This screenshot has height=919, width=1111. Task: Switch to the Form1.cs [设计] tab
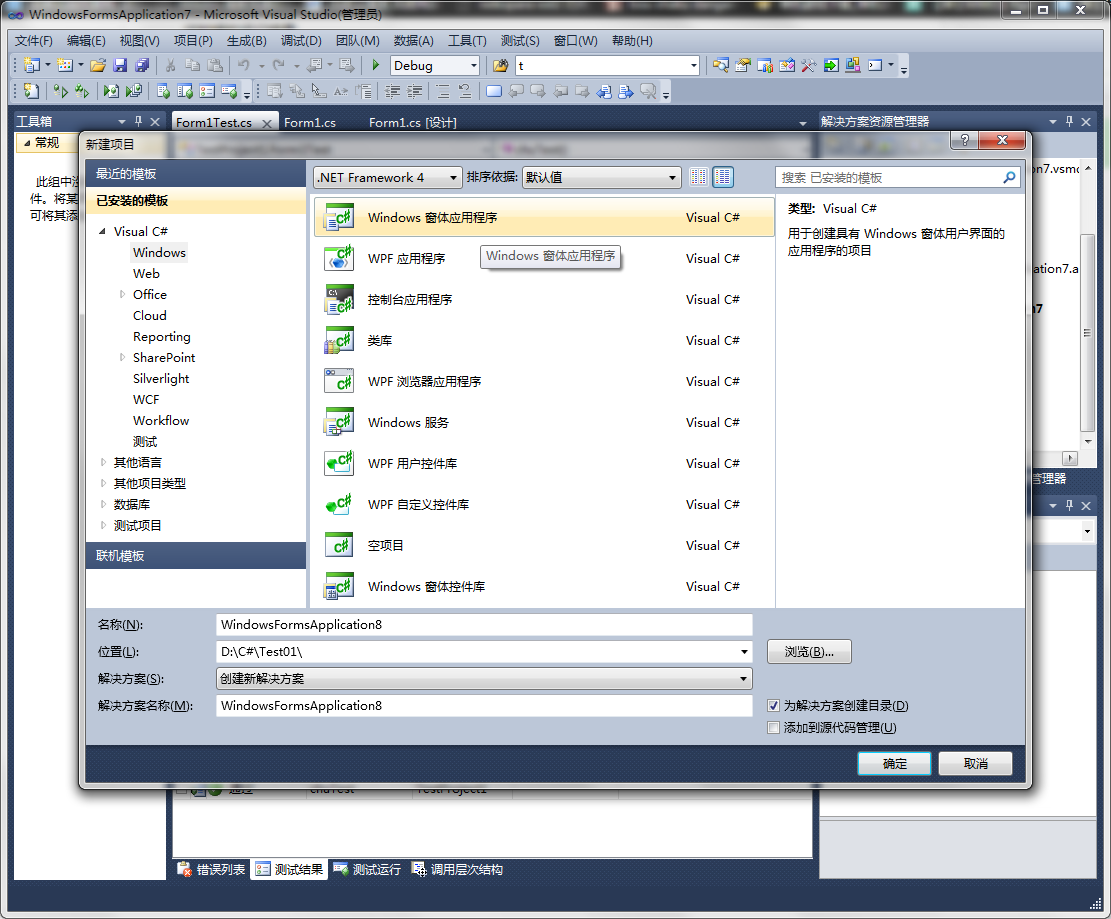[412, 123]
